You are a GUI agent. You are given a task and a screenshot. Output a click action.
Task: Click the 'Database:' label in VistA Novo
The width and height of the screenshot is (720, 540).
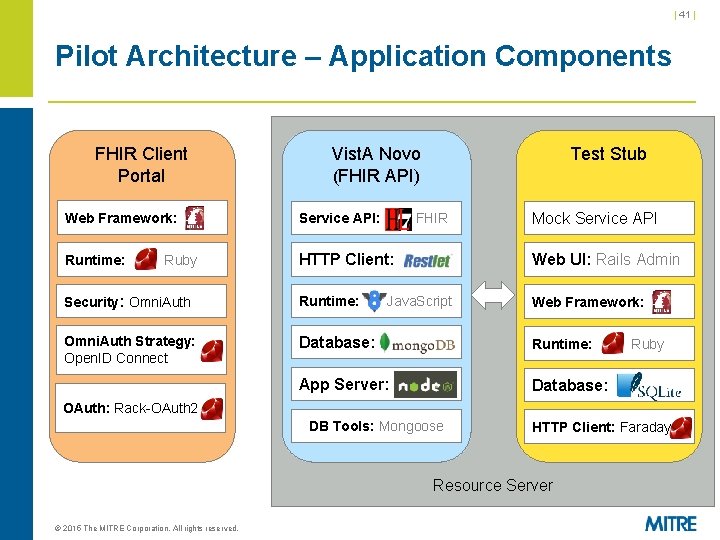pos(337,343)
